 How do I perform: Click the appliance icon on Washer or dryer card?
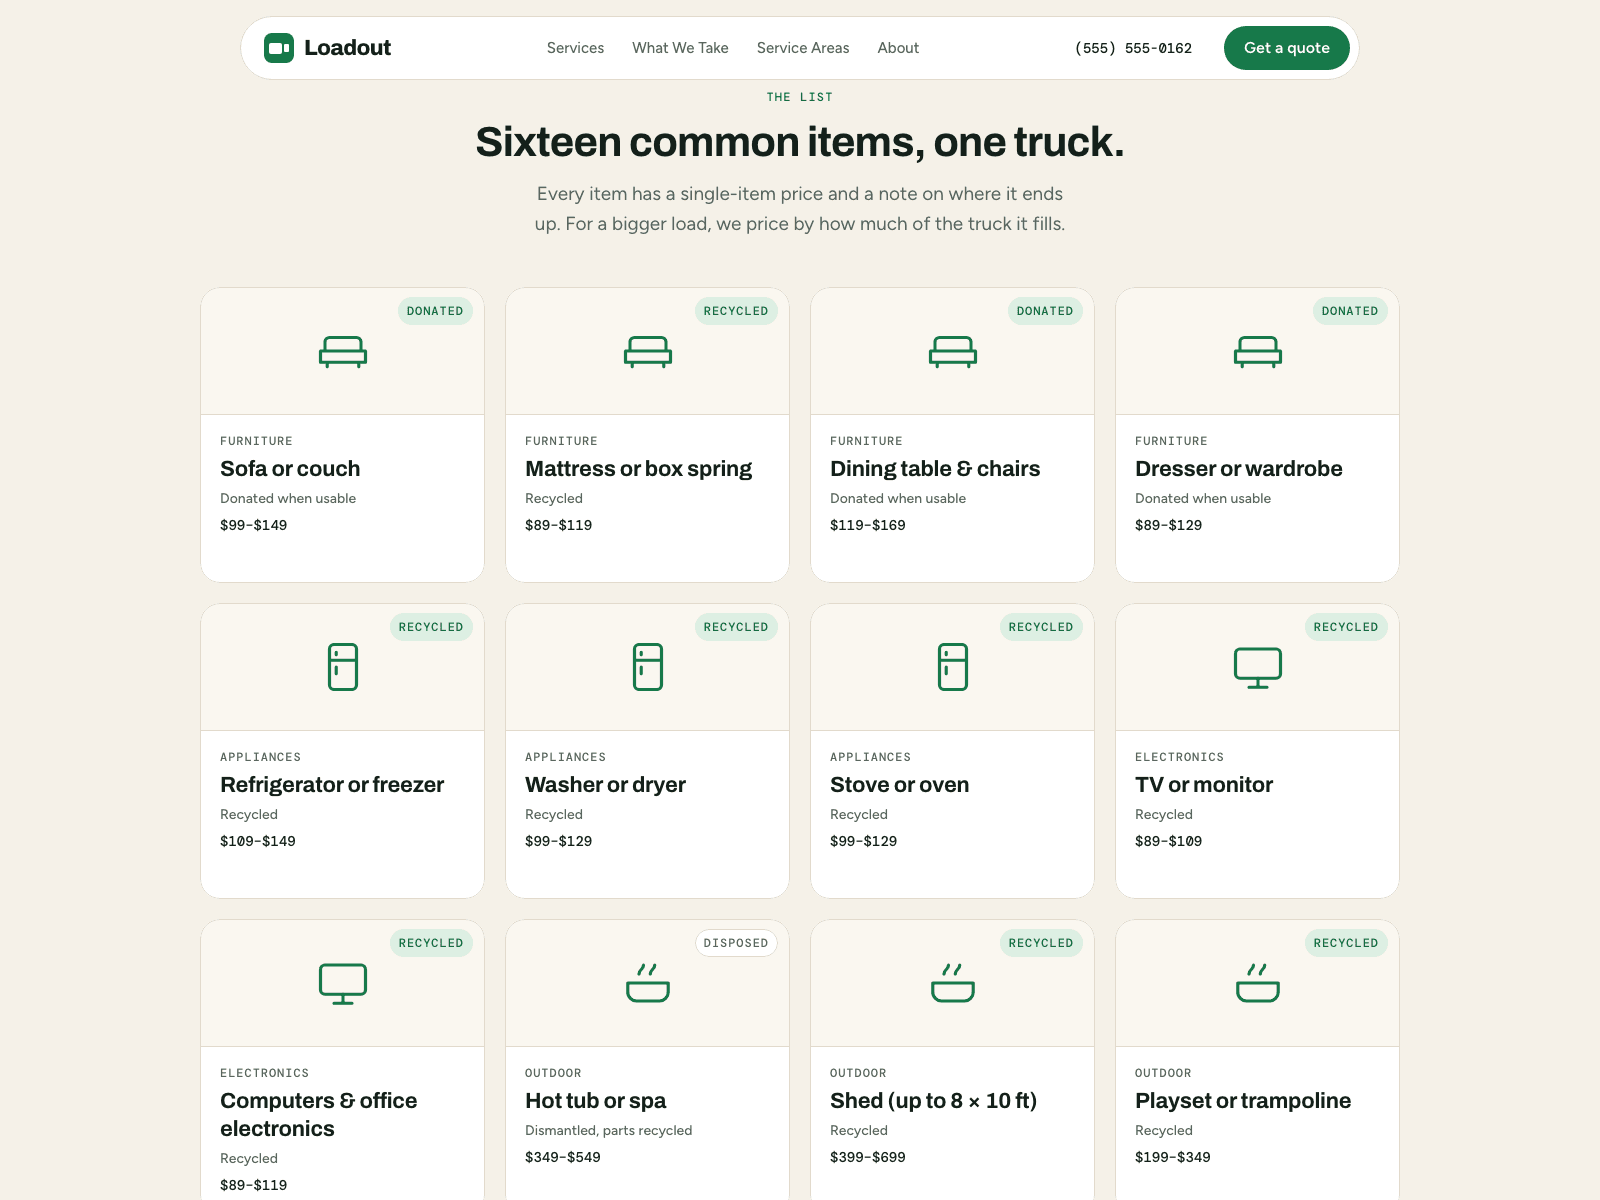click(x=648, y=667)
